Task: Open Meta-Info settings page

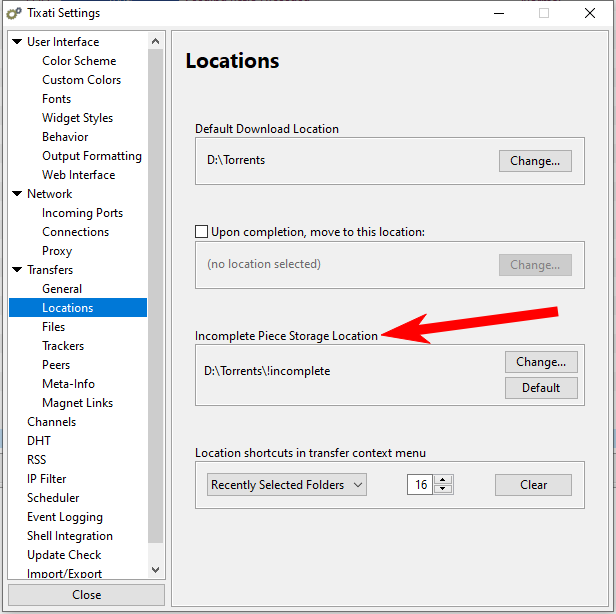Action: tap(68, 384)
